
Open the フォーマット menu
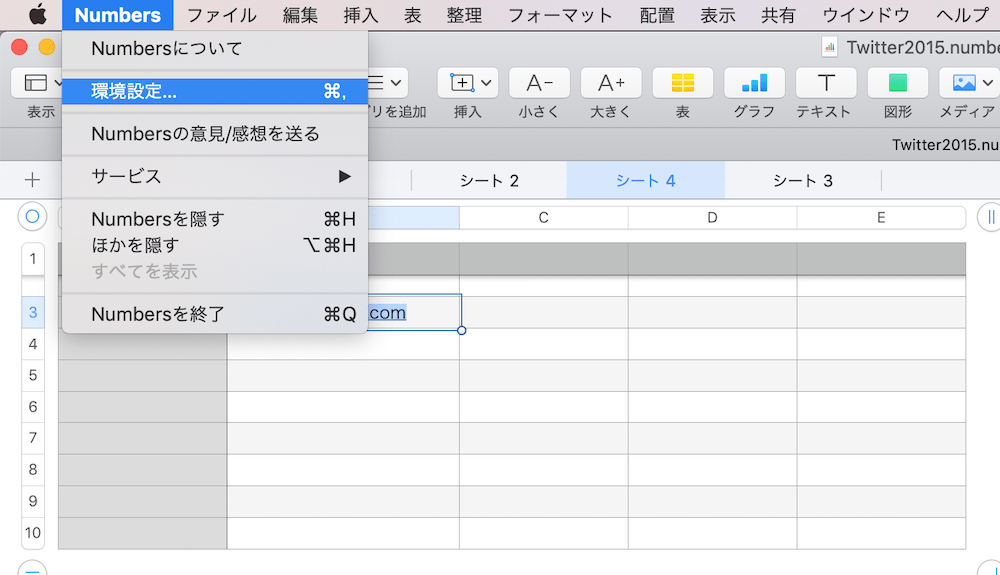(560, 15)
